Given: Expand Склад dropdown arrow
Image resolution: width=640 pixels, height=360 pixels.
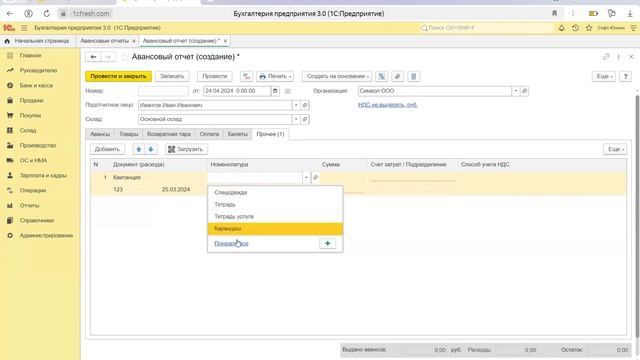Looking at the screenshot, I should (296, 119).
